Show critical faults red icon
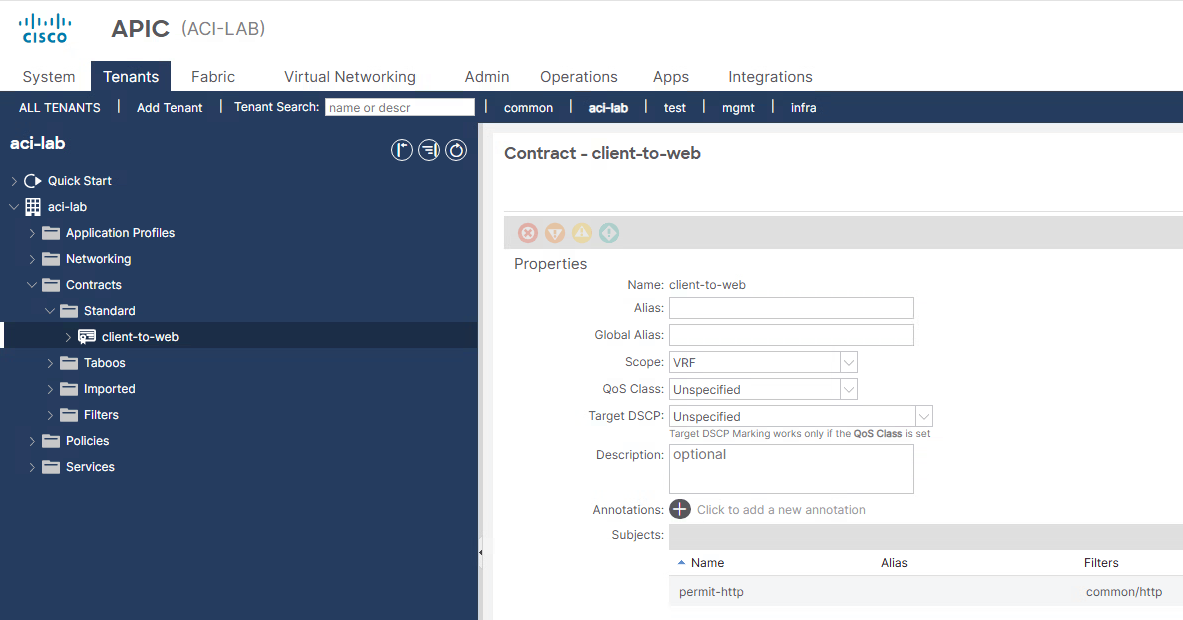The width and height of the screenshot is (1183, 620). (x=528, y=233)
